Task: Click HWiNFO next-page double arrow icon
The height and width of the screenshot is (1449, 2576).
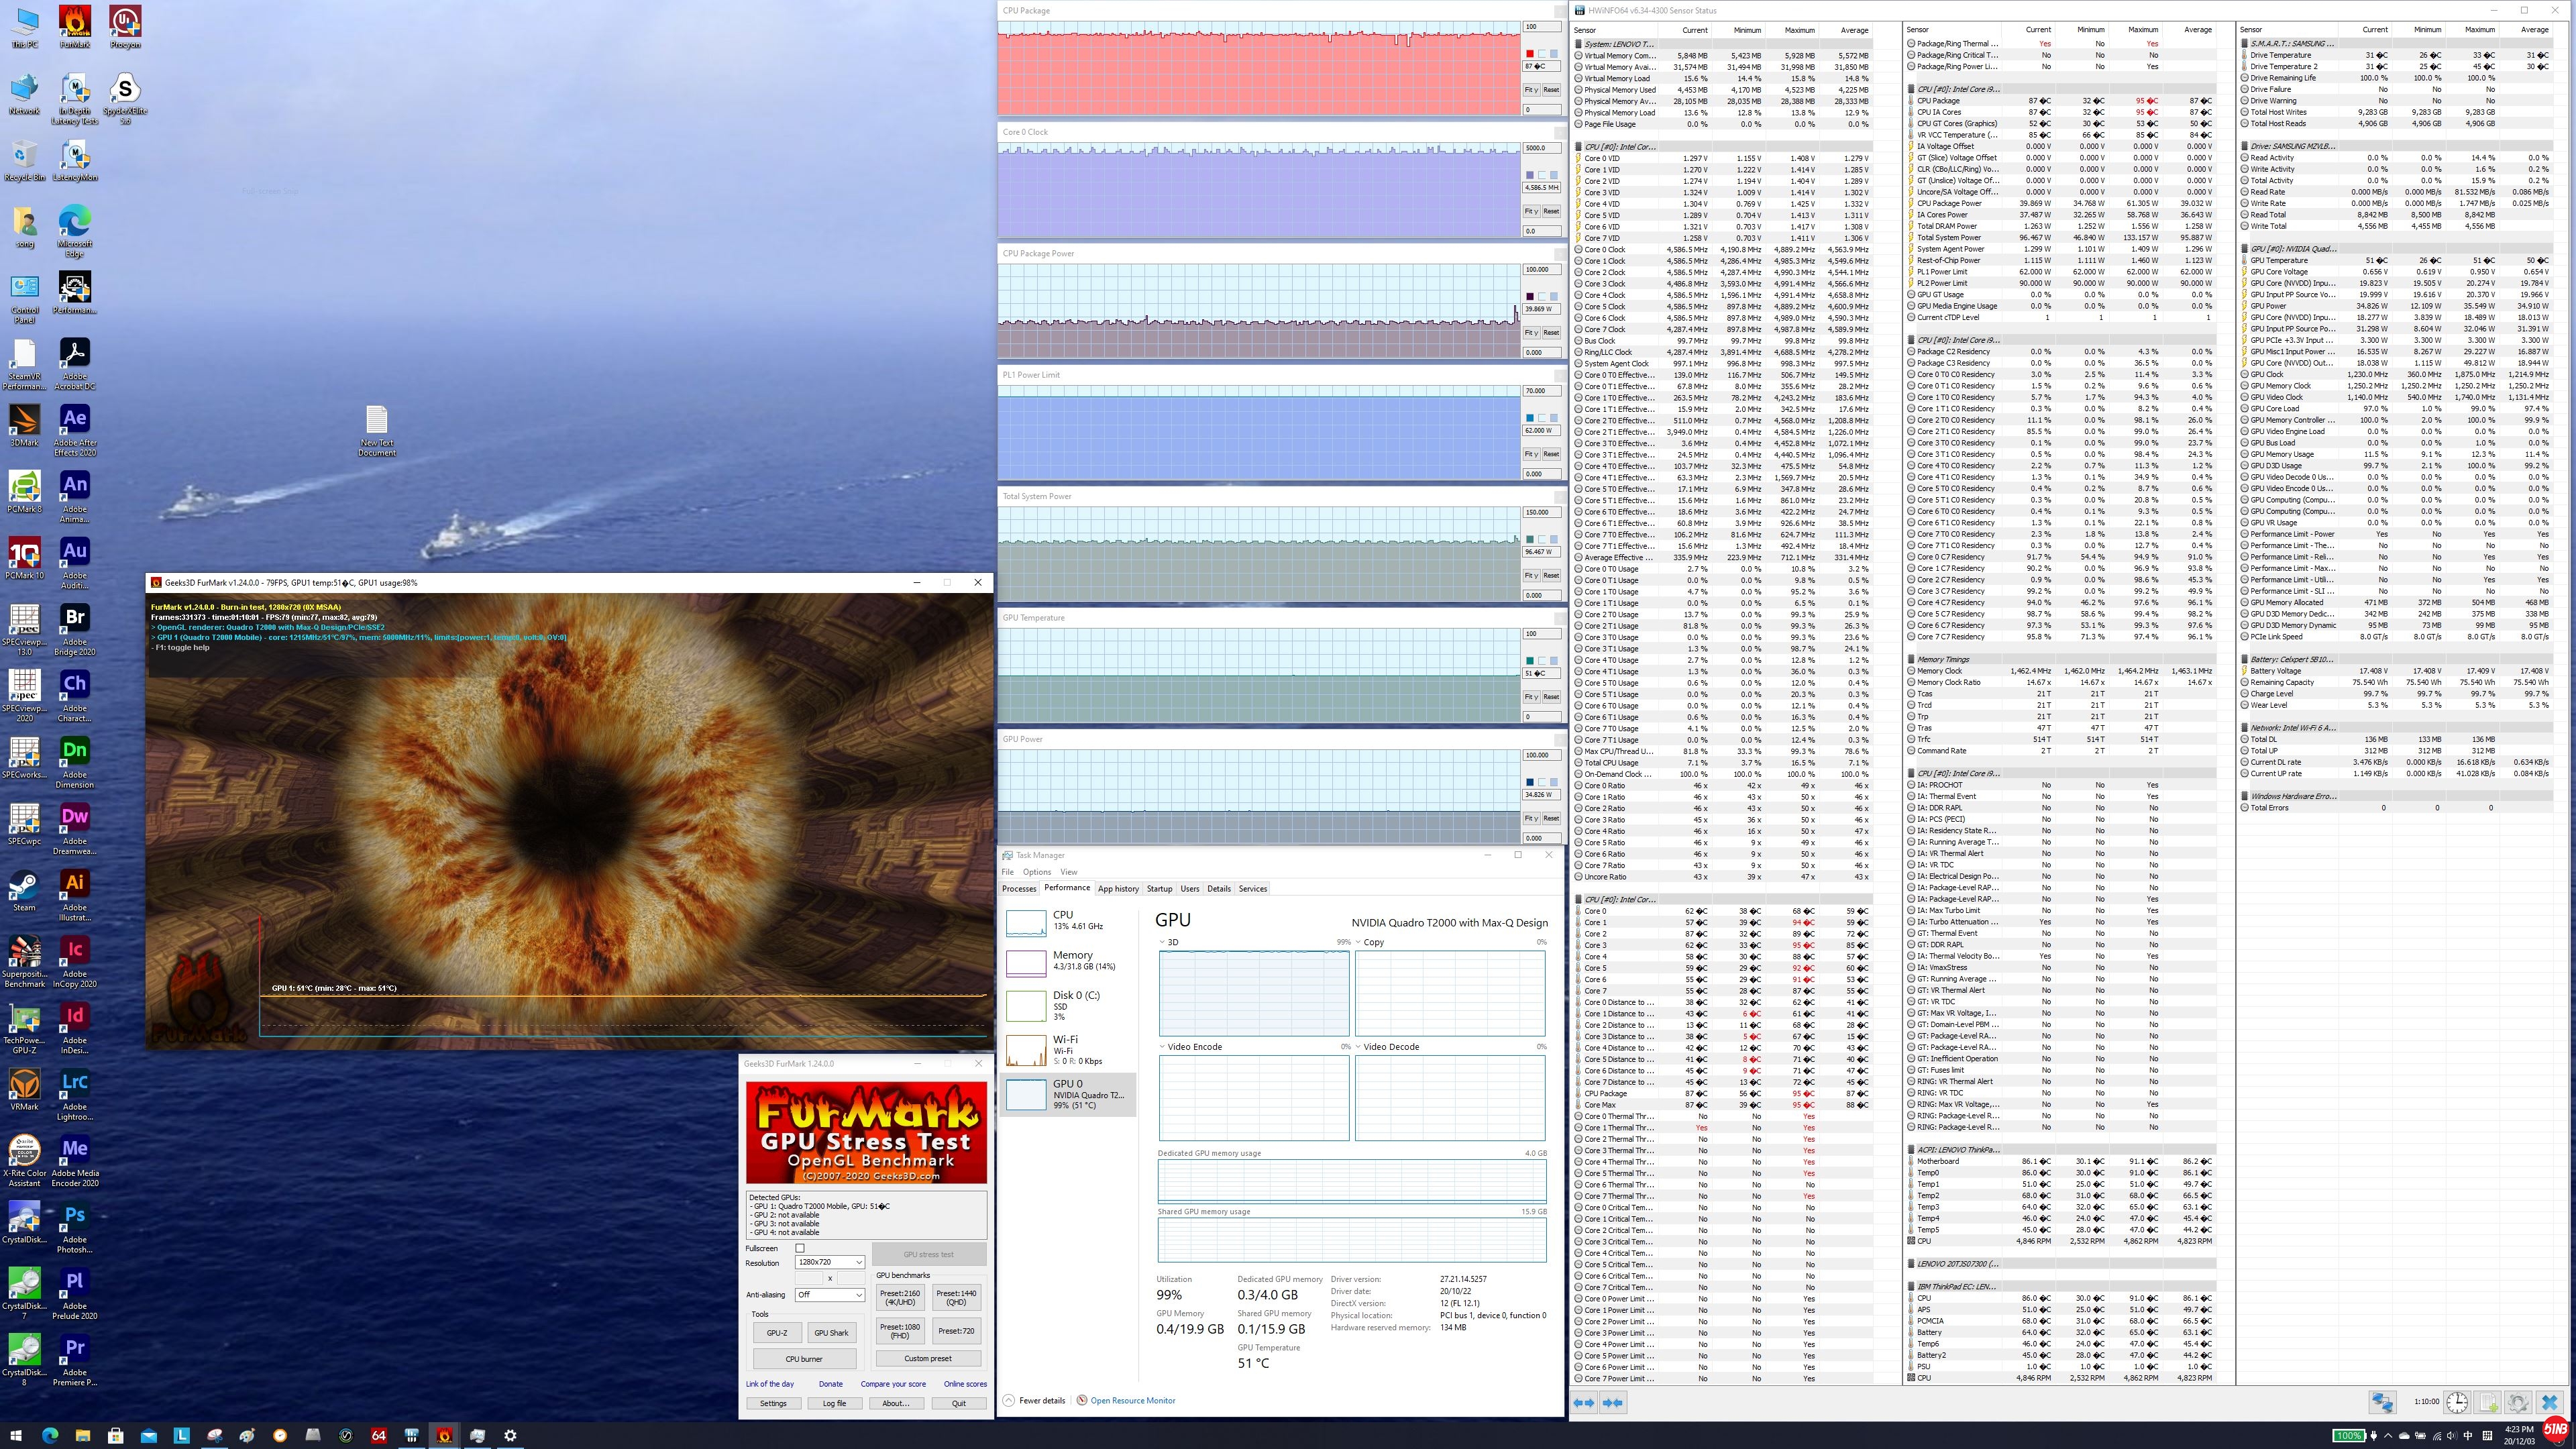Action: (x=1613, y=1403)
